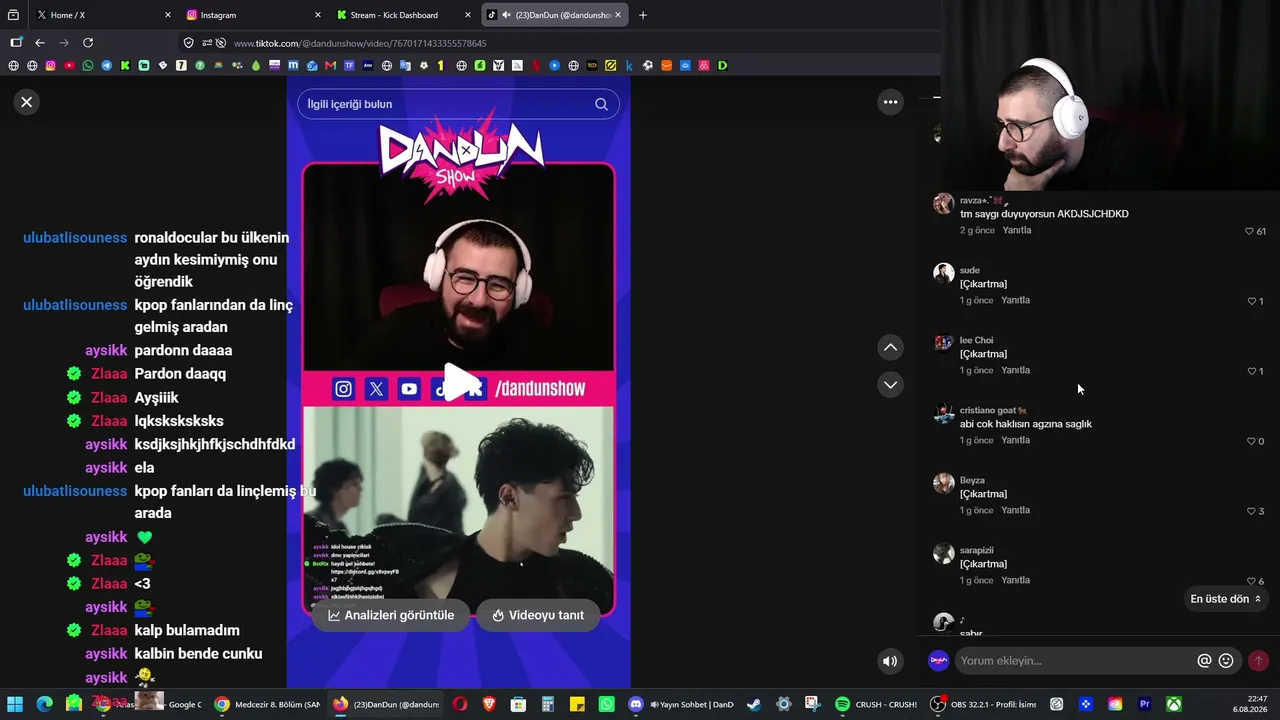
Task: Open OBS 32.2.1 from the taskbar
Action: (984, 704)
